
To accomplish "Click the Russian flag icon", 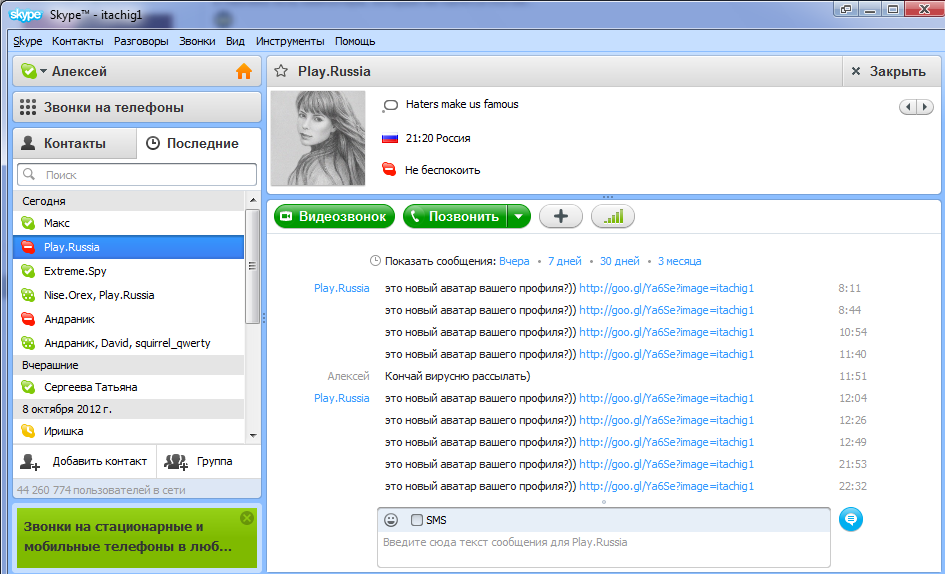I will (x=390, y=139).
